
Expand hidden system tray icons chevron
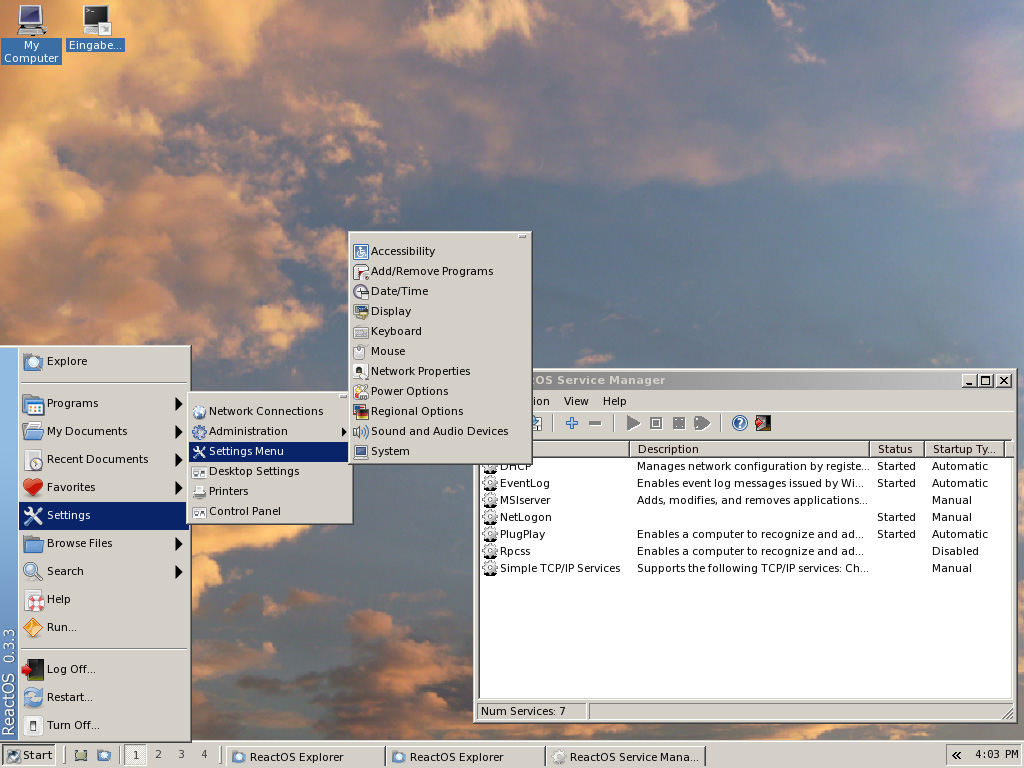click(x=957, y=755)
